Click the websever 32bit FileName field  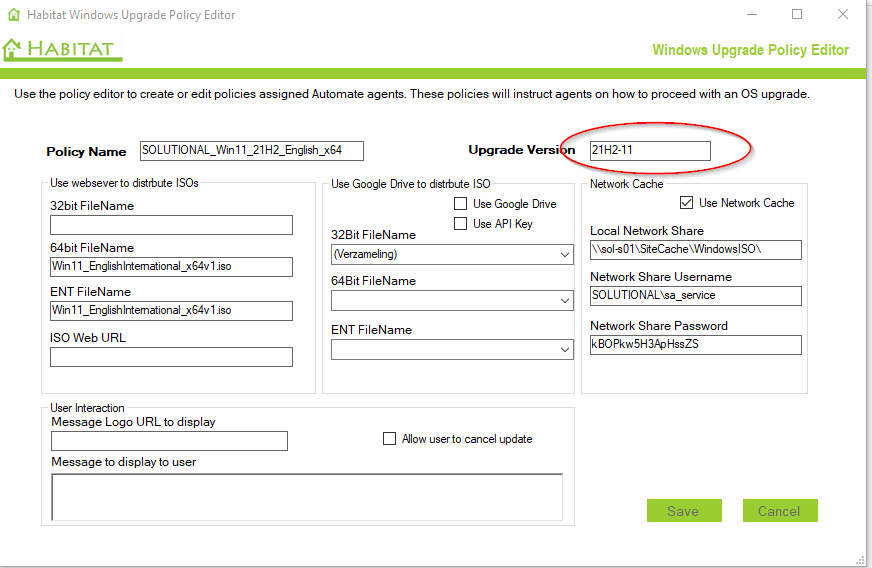(171, 225)
